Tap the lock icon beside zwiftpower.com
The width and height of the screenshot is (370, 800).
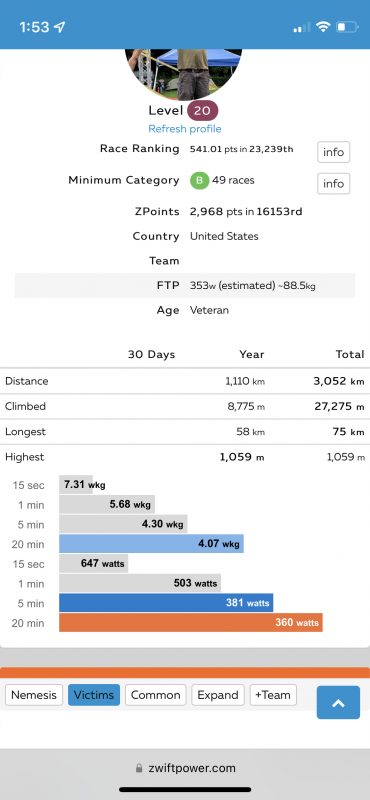138,768
